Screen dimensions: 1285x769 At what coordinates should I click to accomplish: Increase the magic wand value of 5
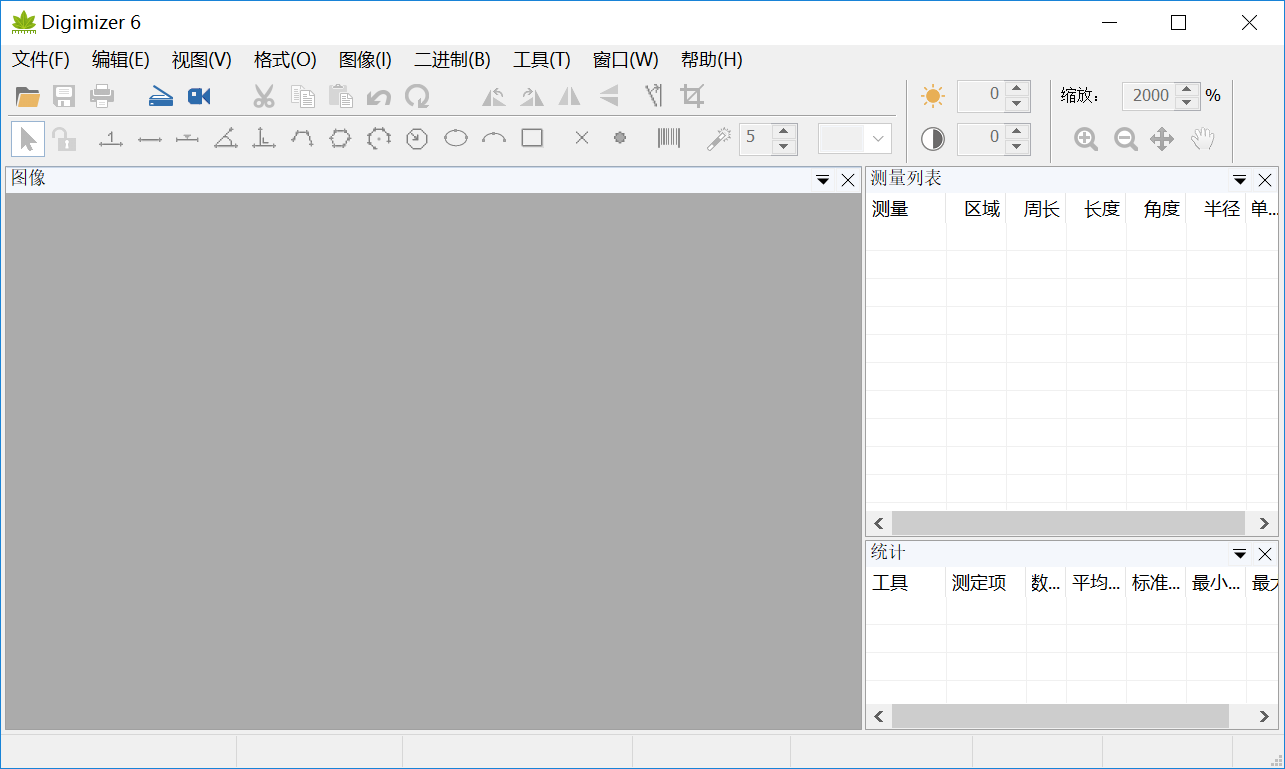(x=784, y=130)
